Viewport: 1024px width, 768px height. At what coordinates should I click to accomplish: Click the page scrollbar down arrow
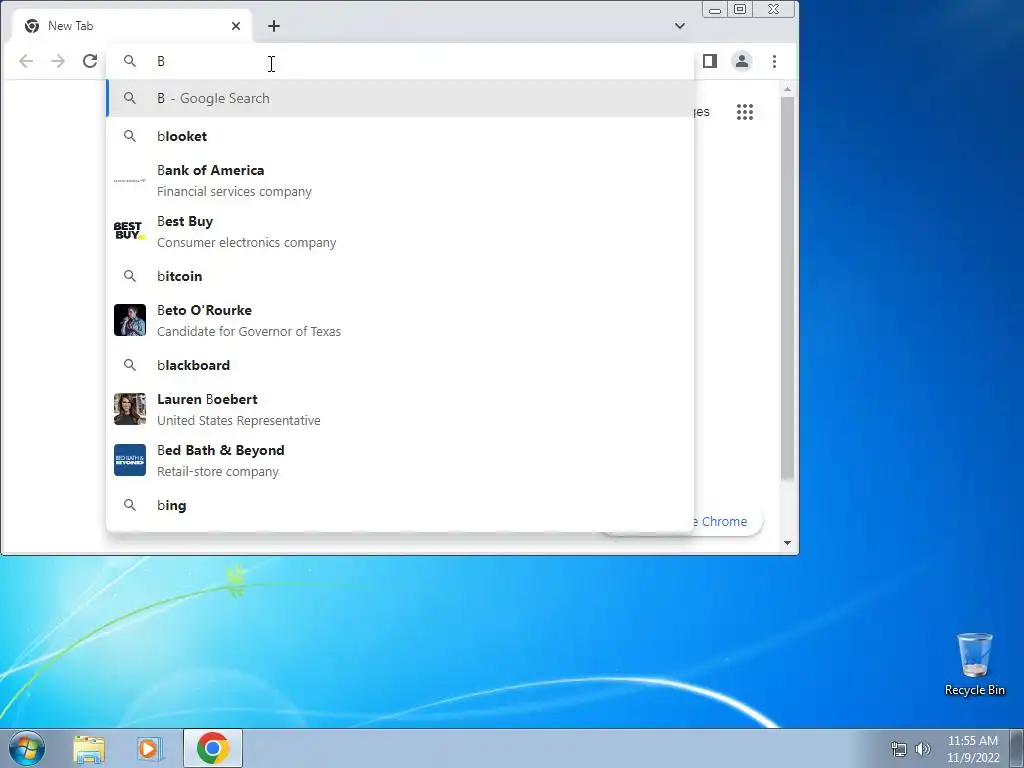(x=788, y=543)
